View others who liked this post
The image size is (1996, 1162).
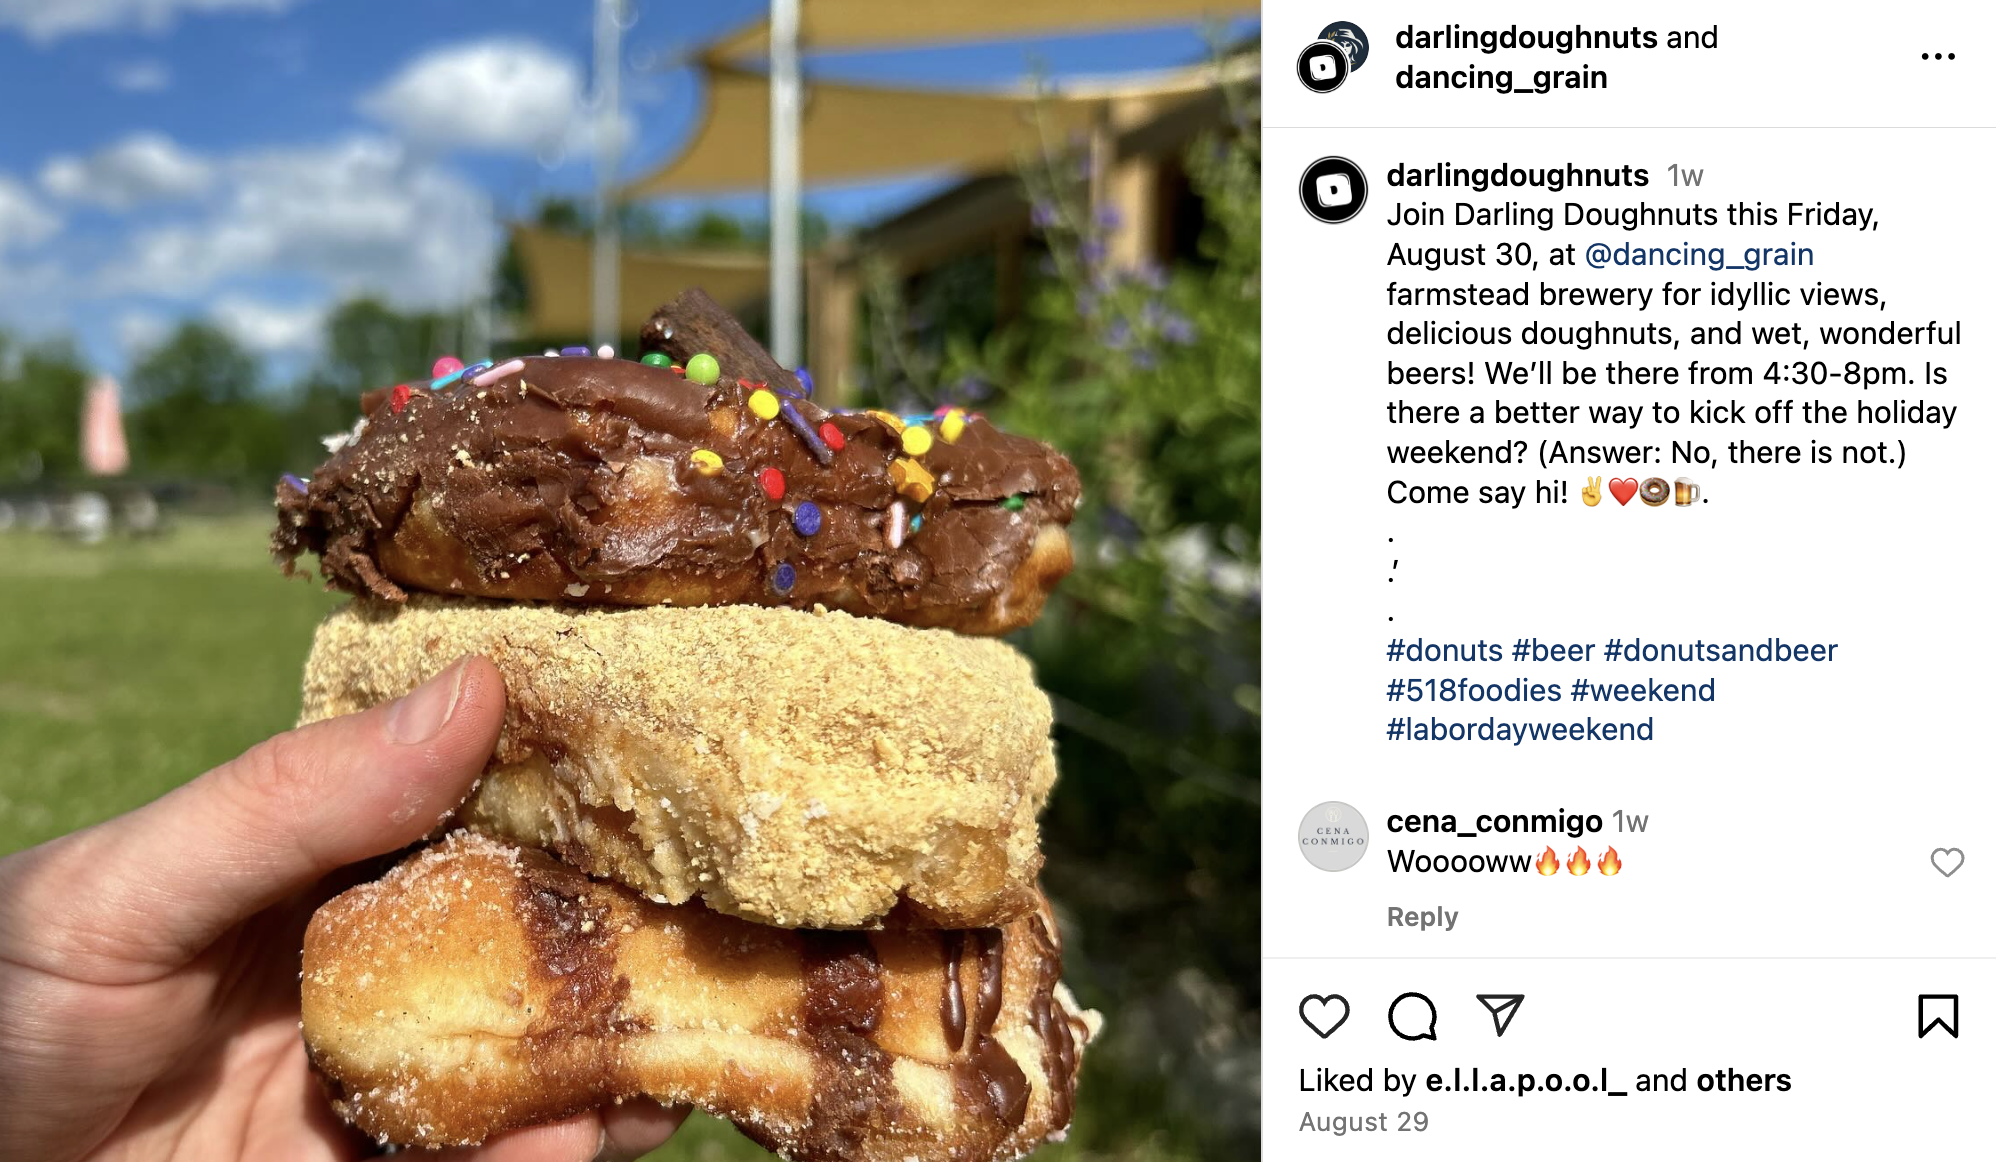point(1743,1080)
